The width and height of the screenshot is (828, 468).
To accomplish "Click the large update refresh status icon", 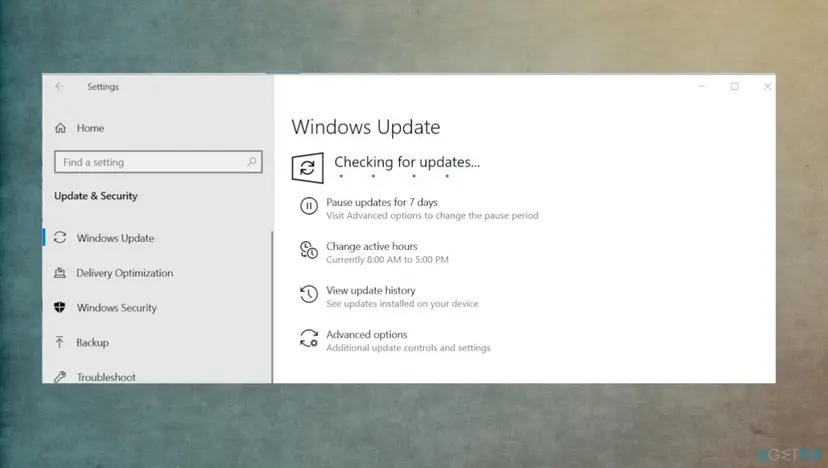I will click(x=307, y=168).
